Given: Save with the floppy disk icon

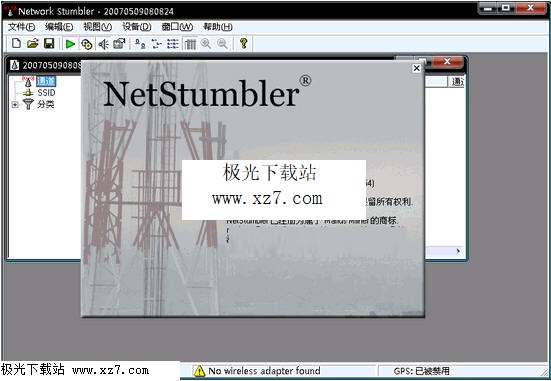Looking at the screenshot, I should click(x=49, y=44).
